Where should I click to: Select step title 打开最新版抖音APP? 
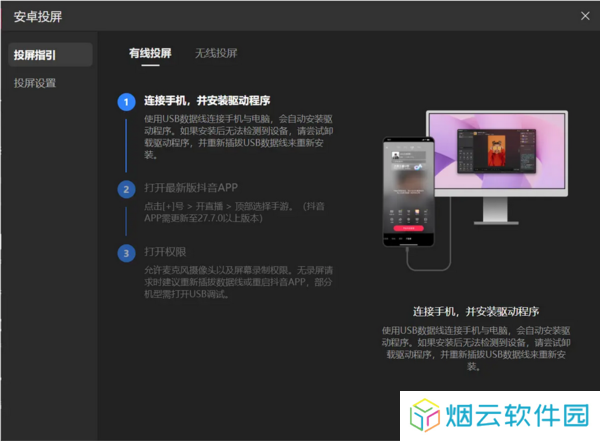coord(191,188)
